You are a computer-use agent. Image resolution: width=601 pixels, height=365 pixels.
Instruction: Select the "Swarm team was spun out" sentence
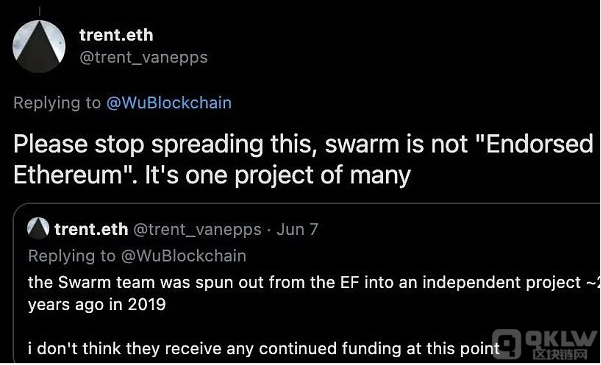pos(314,283)
